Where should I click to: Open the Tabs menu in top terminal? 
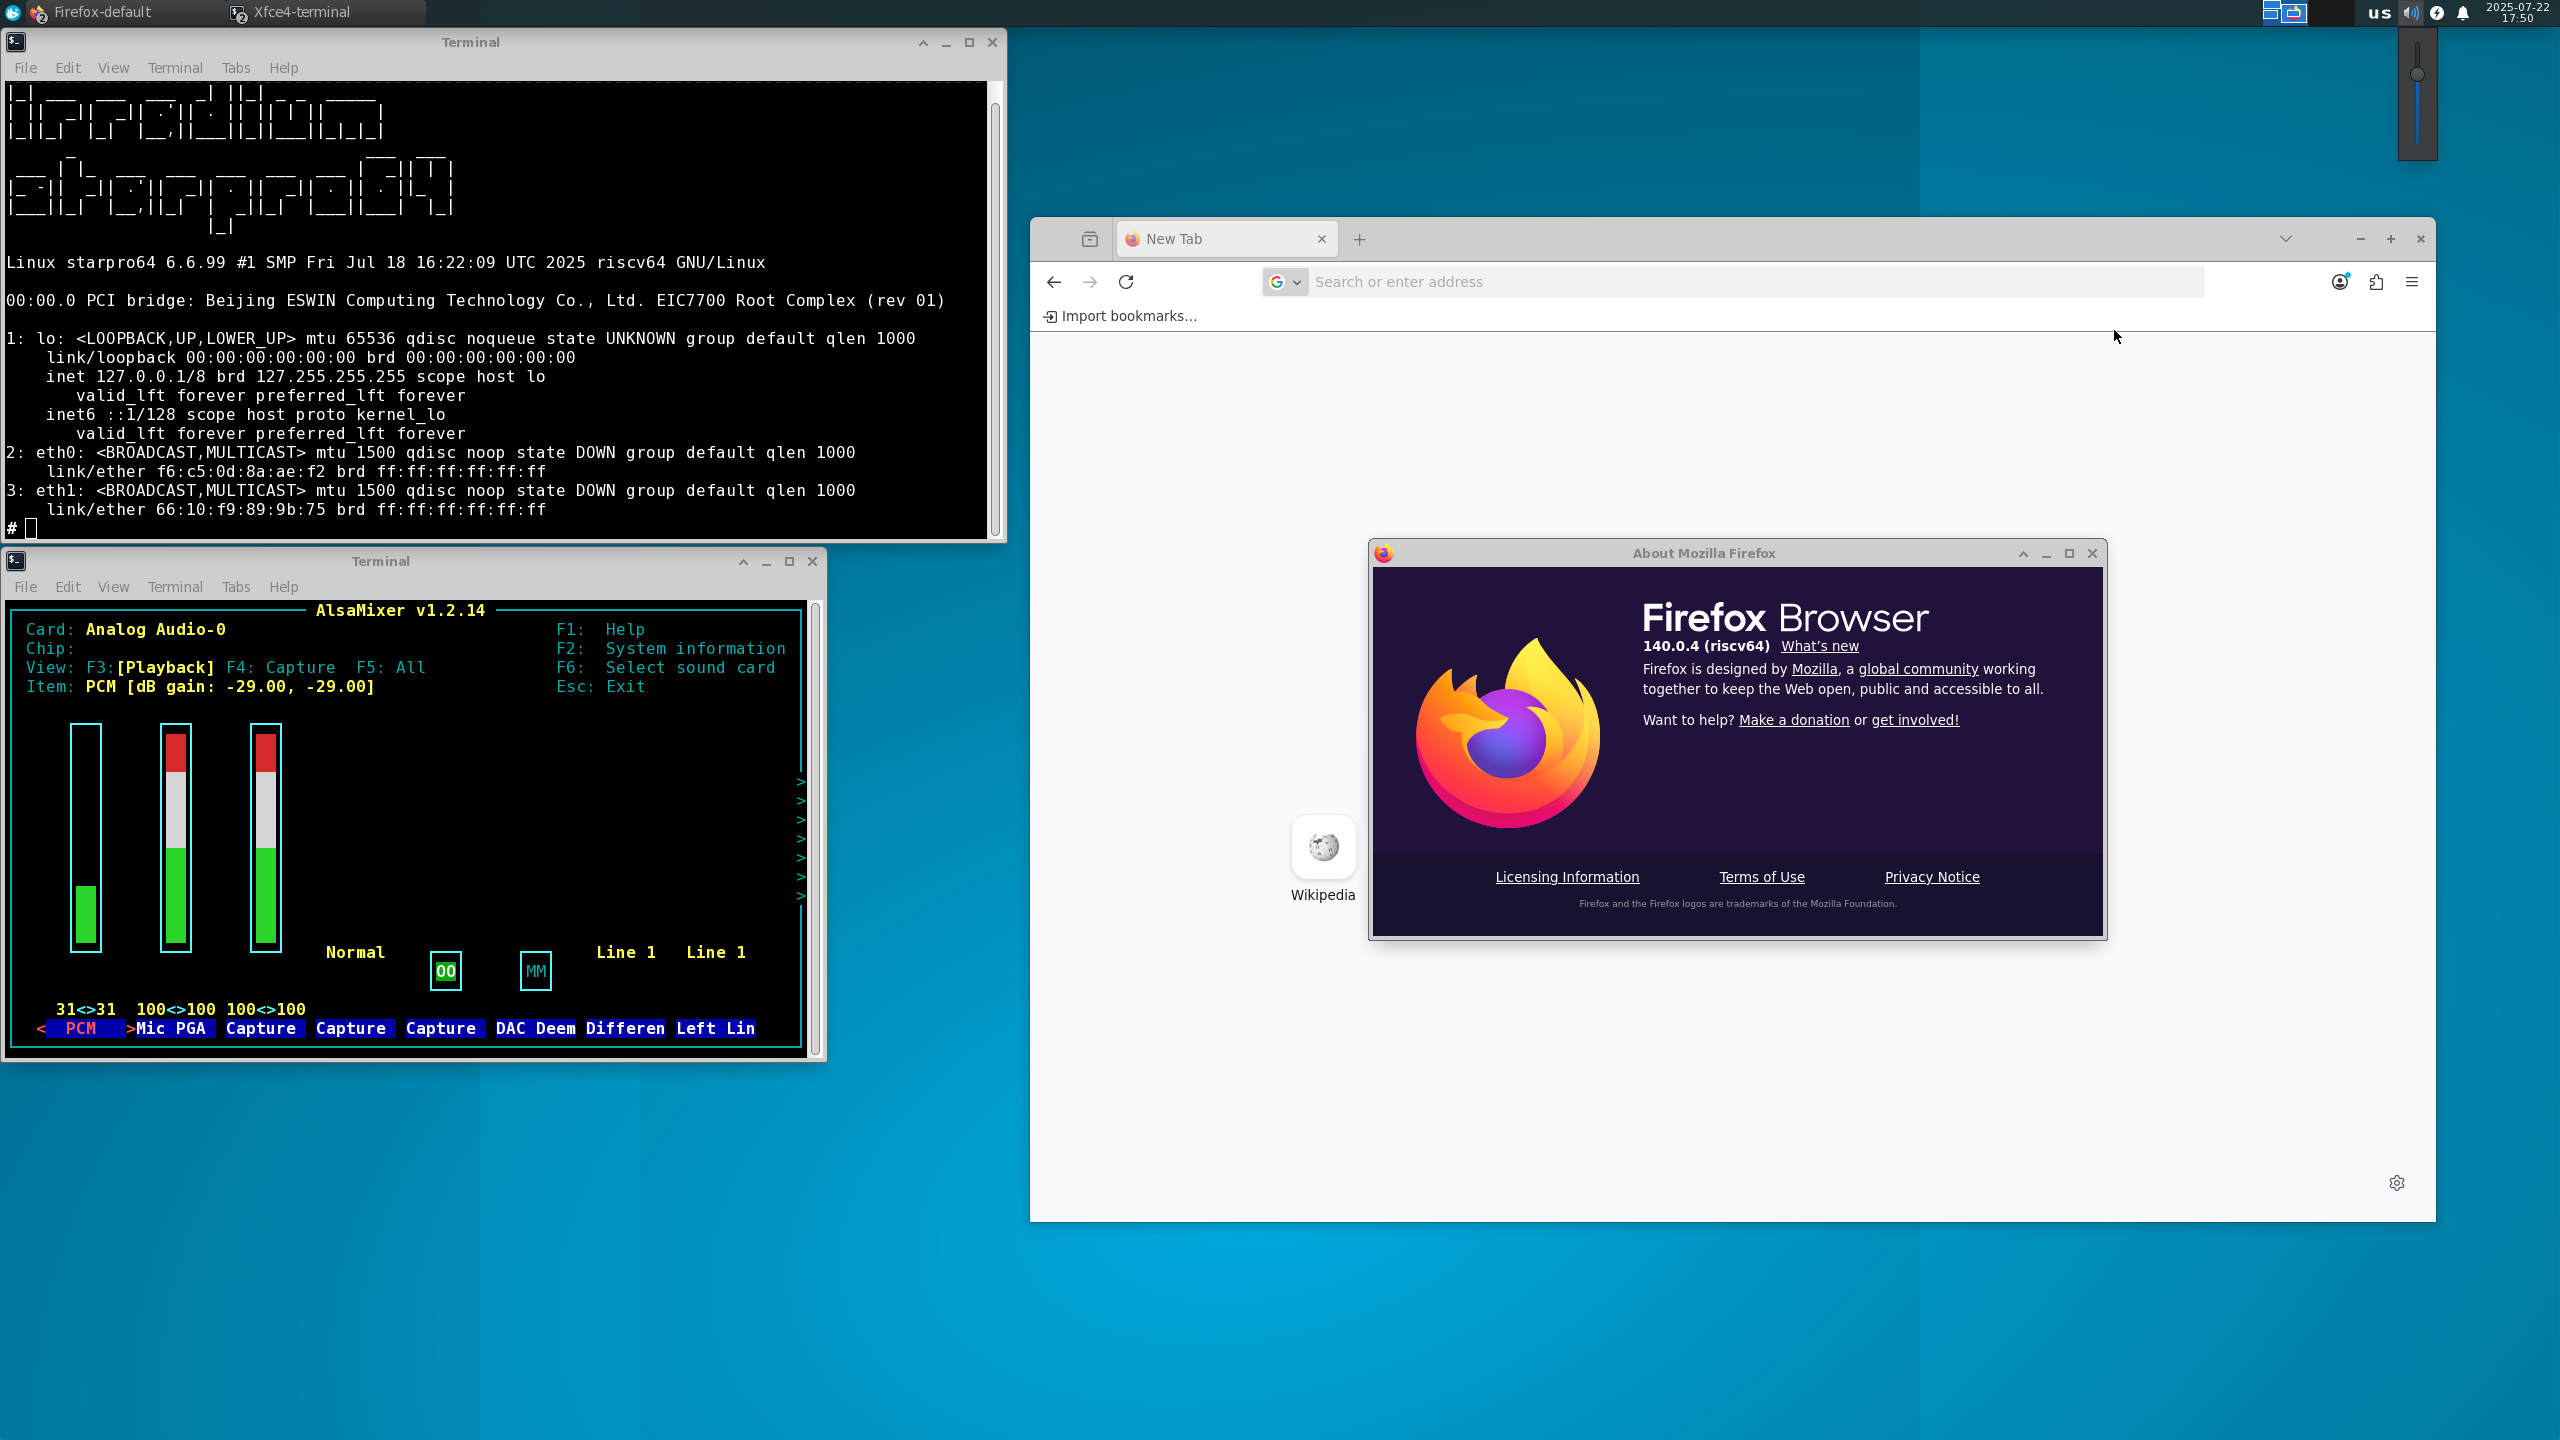(236, 68)
